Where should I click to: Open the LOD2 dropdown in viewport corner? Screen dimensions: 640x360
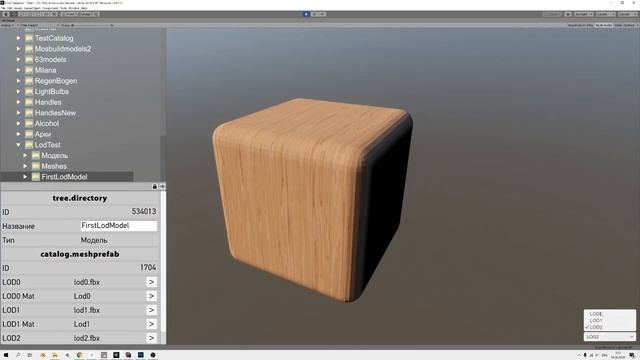(x=610, y=337)
